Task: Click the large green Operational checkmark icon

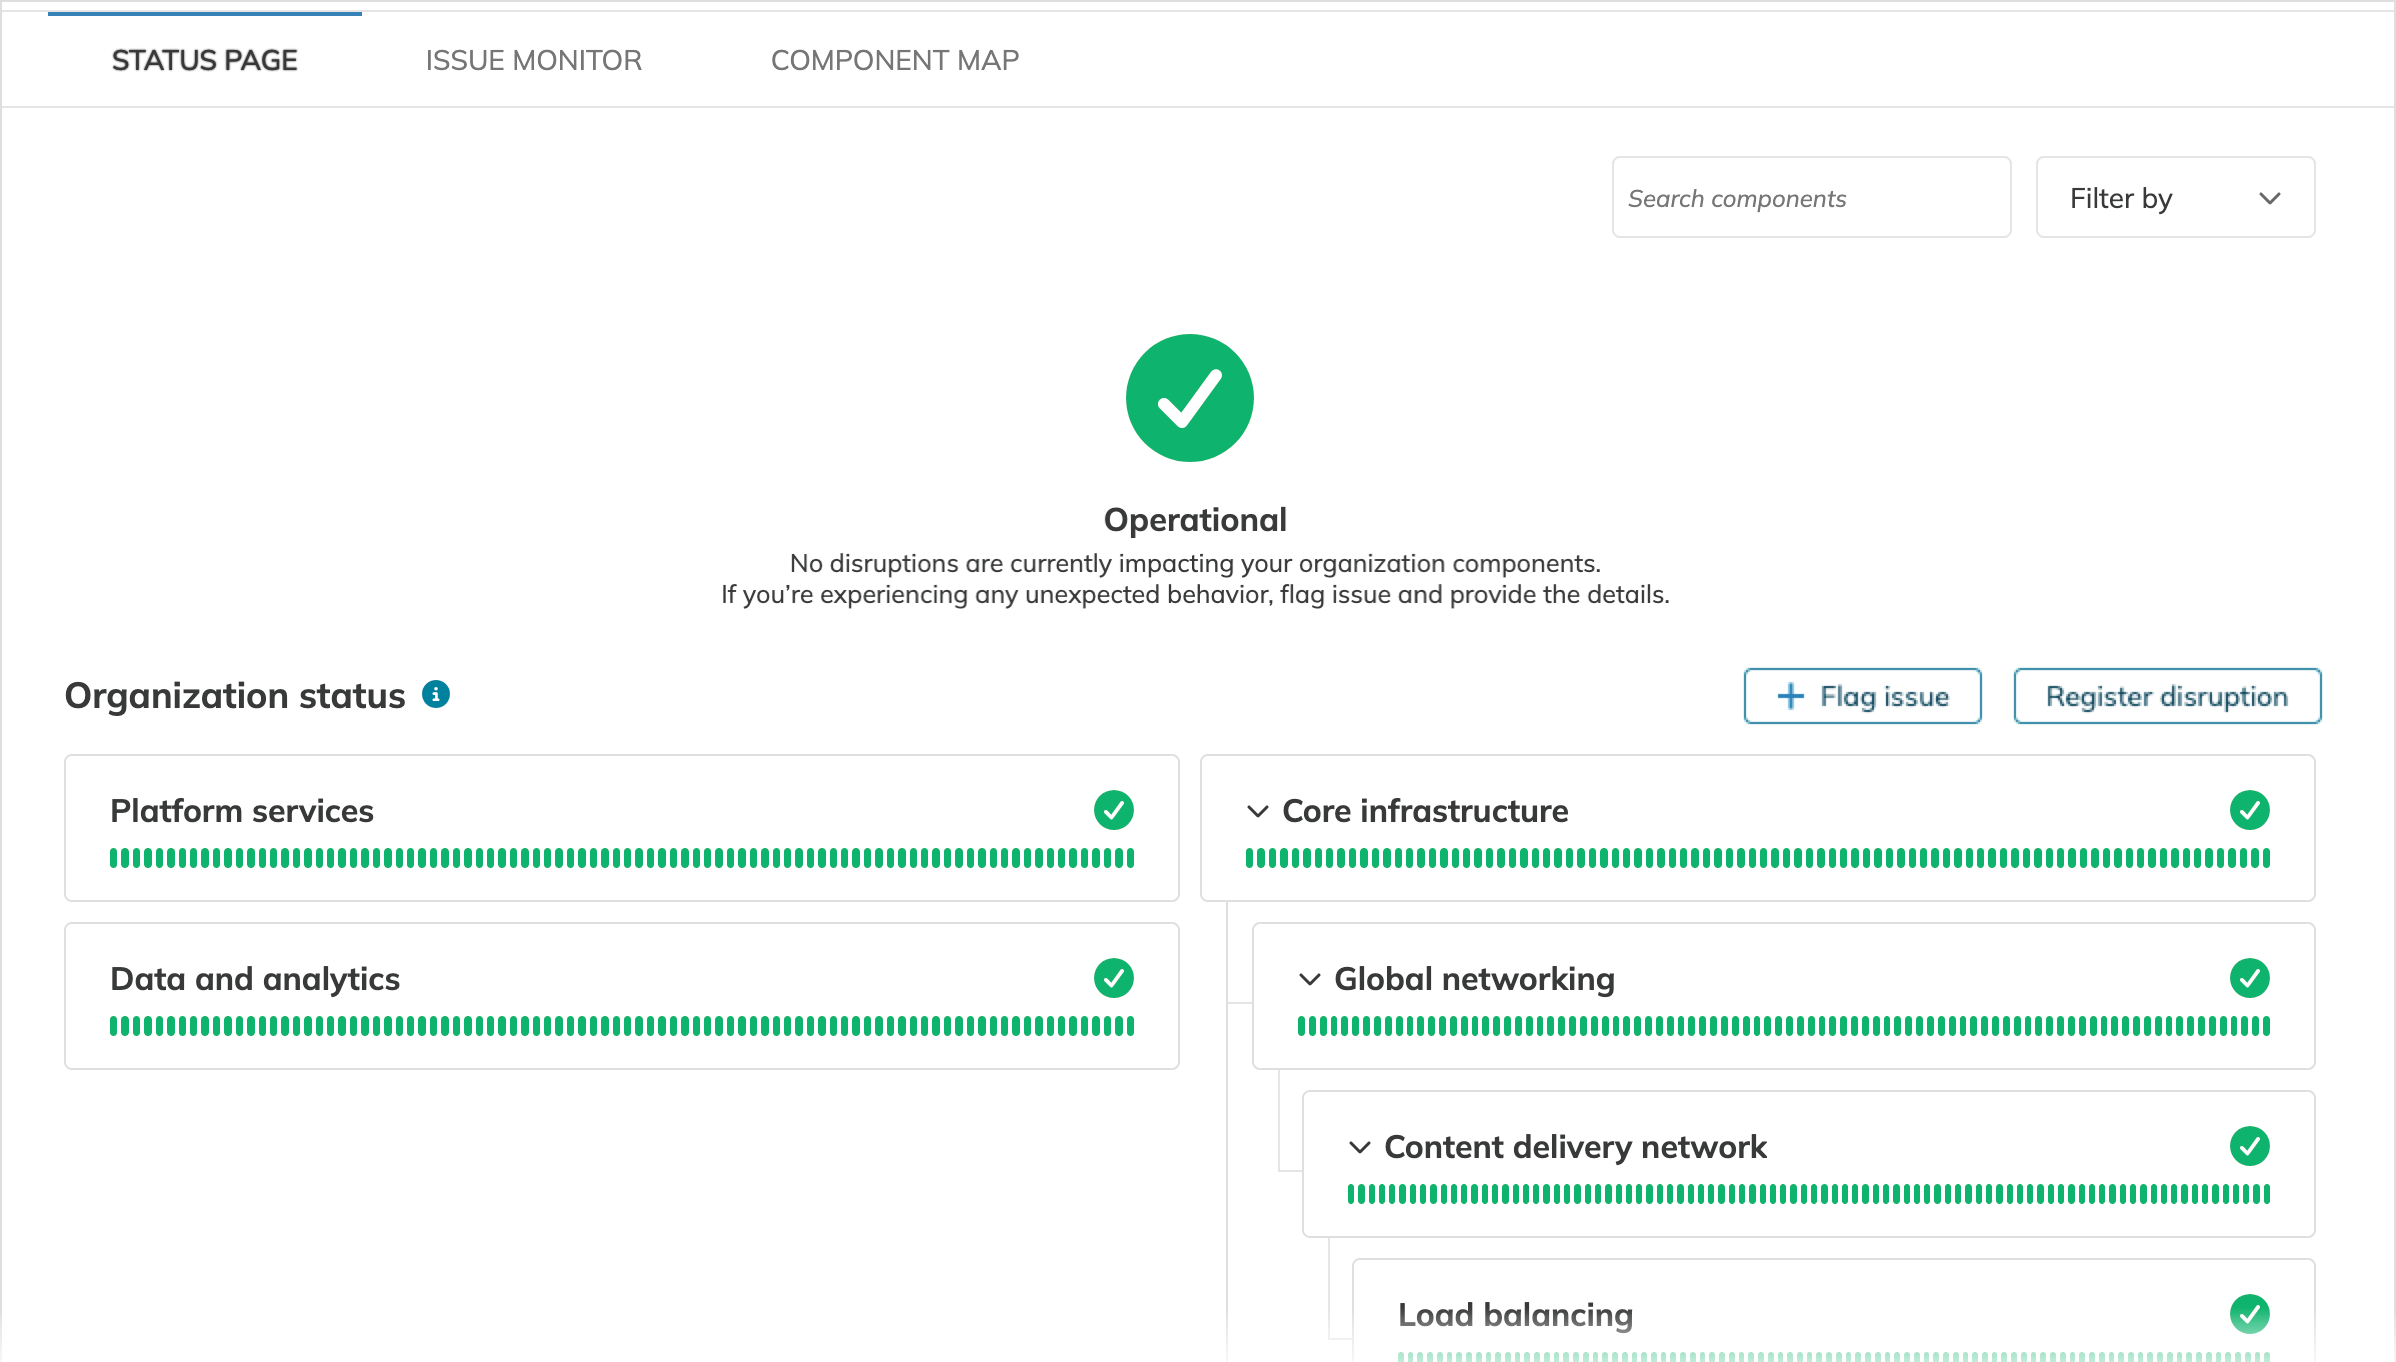Action: [x=1189, y=398]
